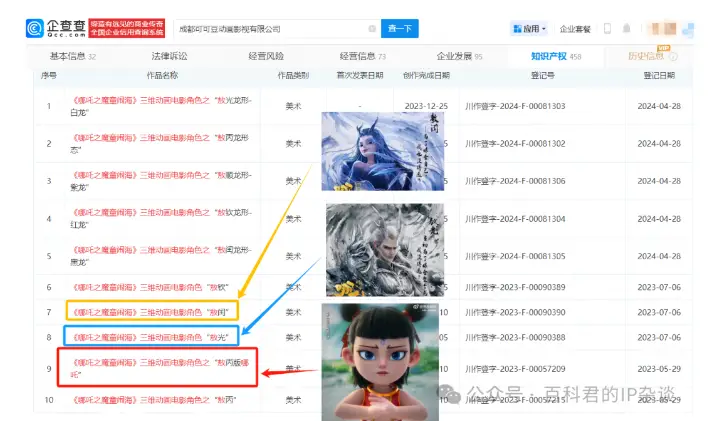Viewport: 724px width, 421px height.
Task: Click the 登记号 column header
Action: click(x=543, y=75)
